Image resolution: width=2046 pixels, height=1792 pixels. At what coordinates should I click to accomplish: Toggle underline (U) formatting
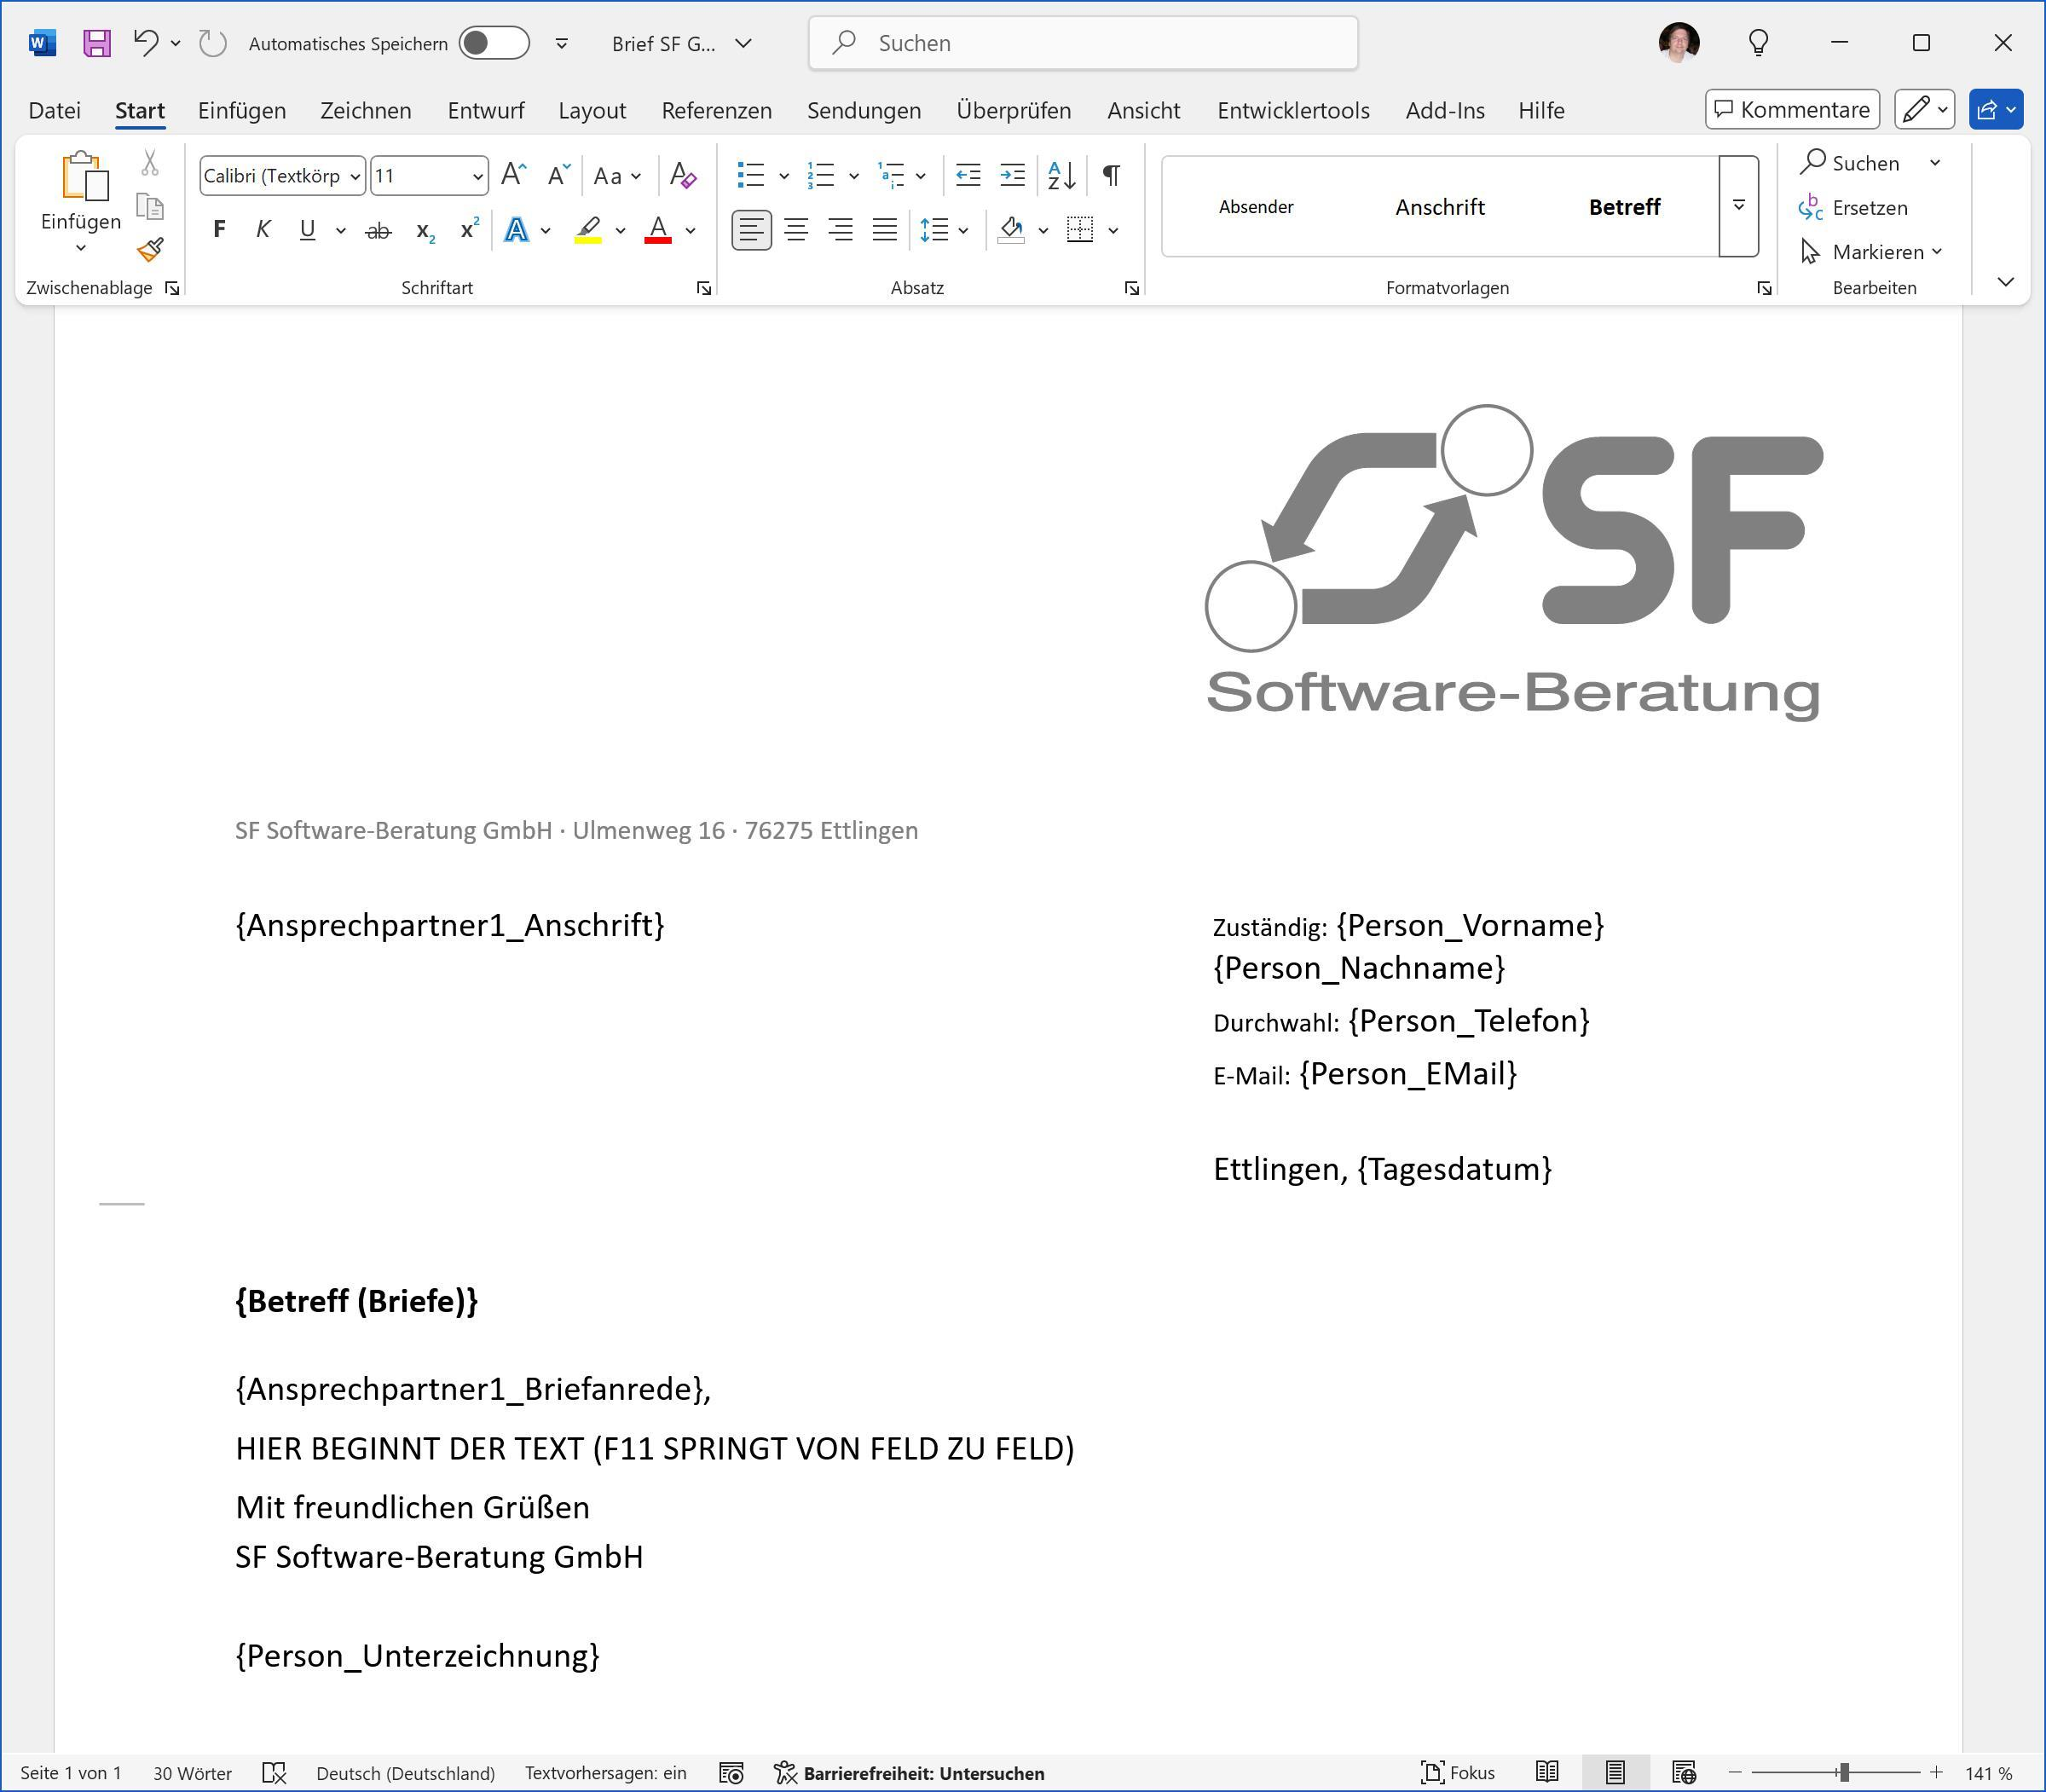[307, 230]
